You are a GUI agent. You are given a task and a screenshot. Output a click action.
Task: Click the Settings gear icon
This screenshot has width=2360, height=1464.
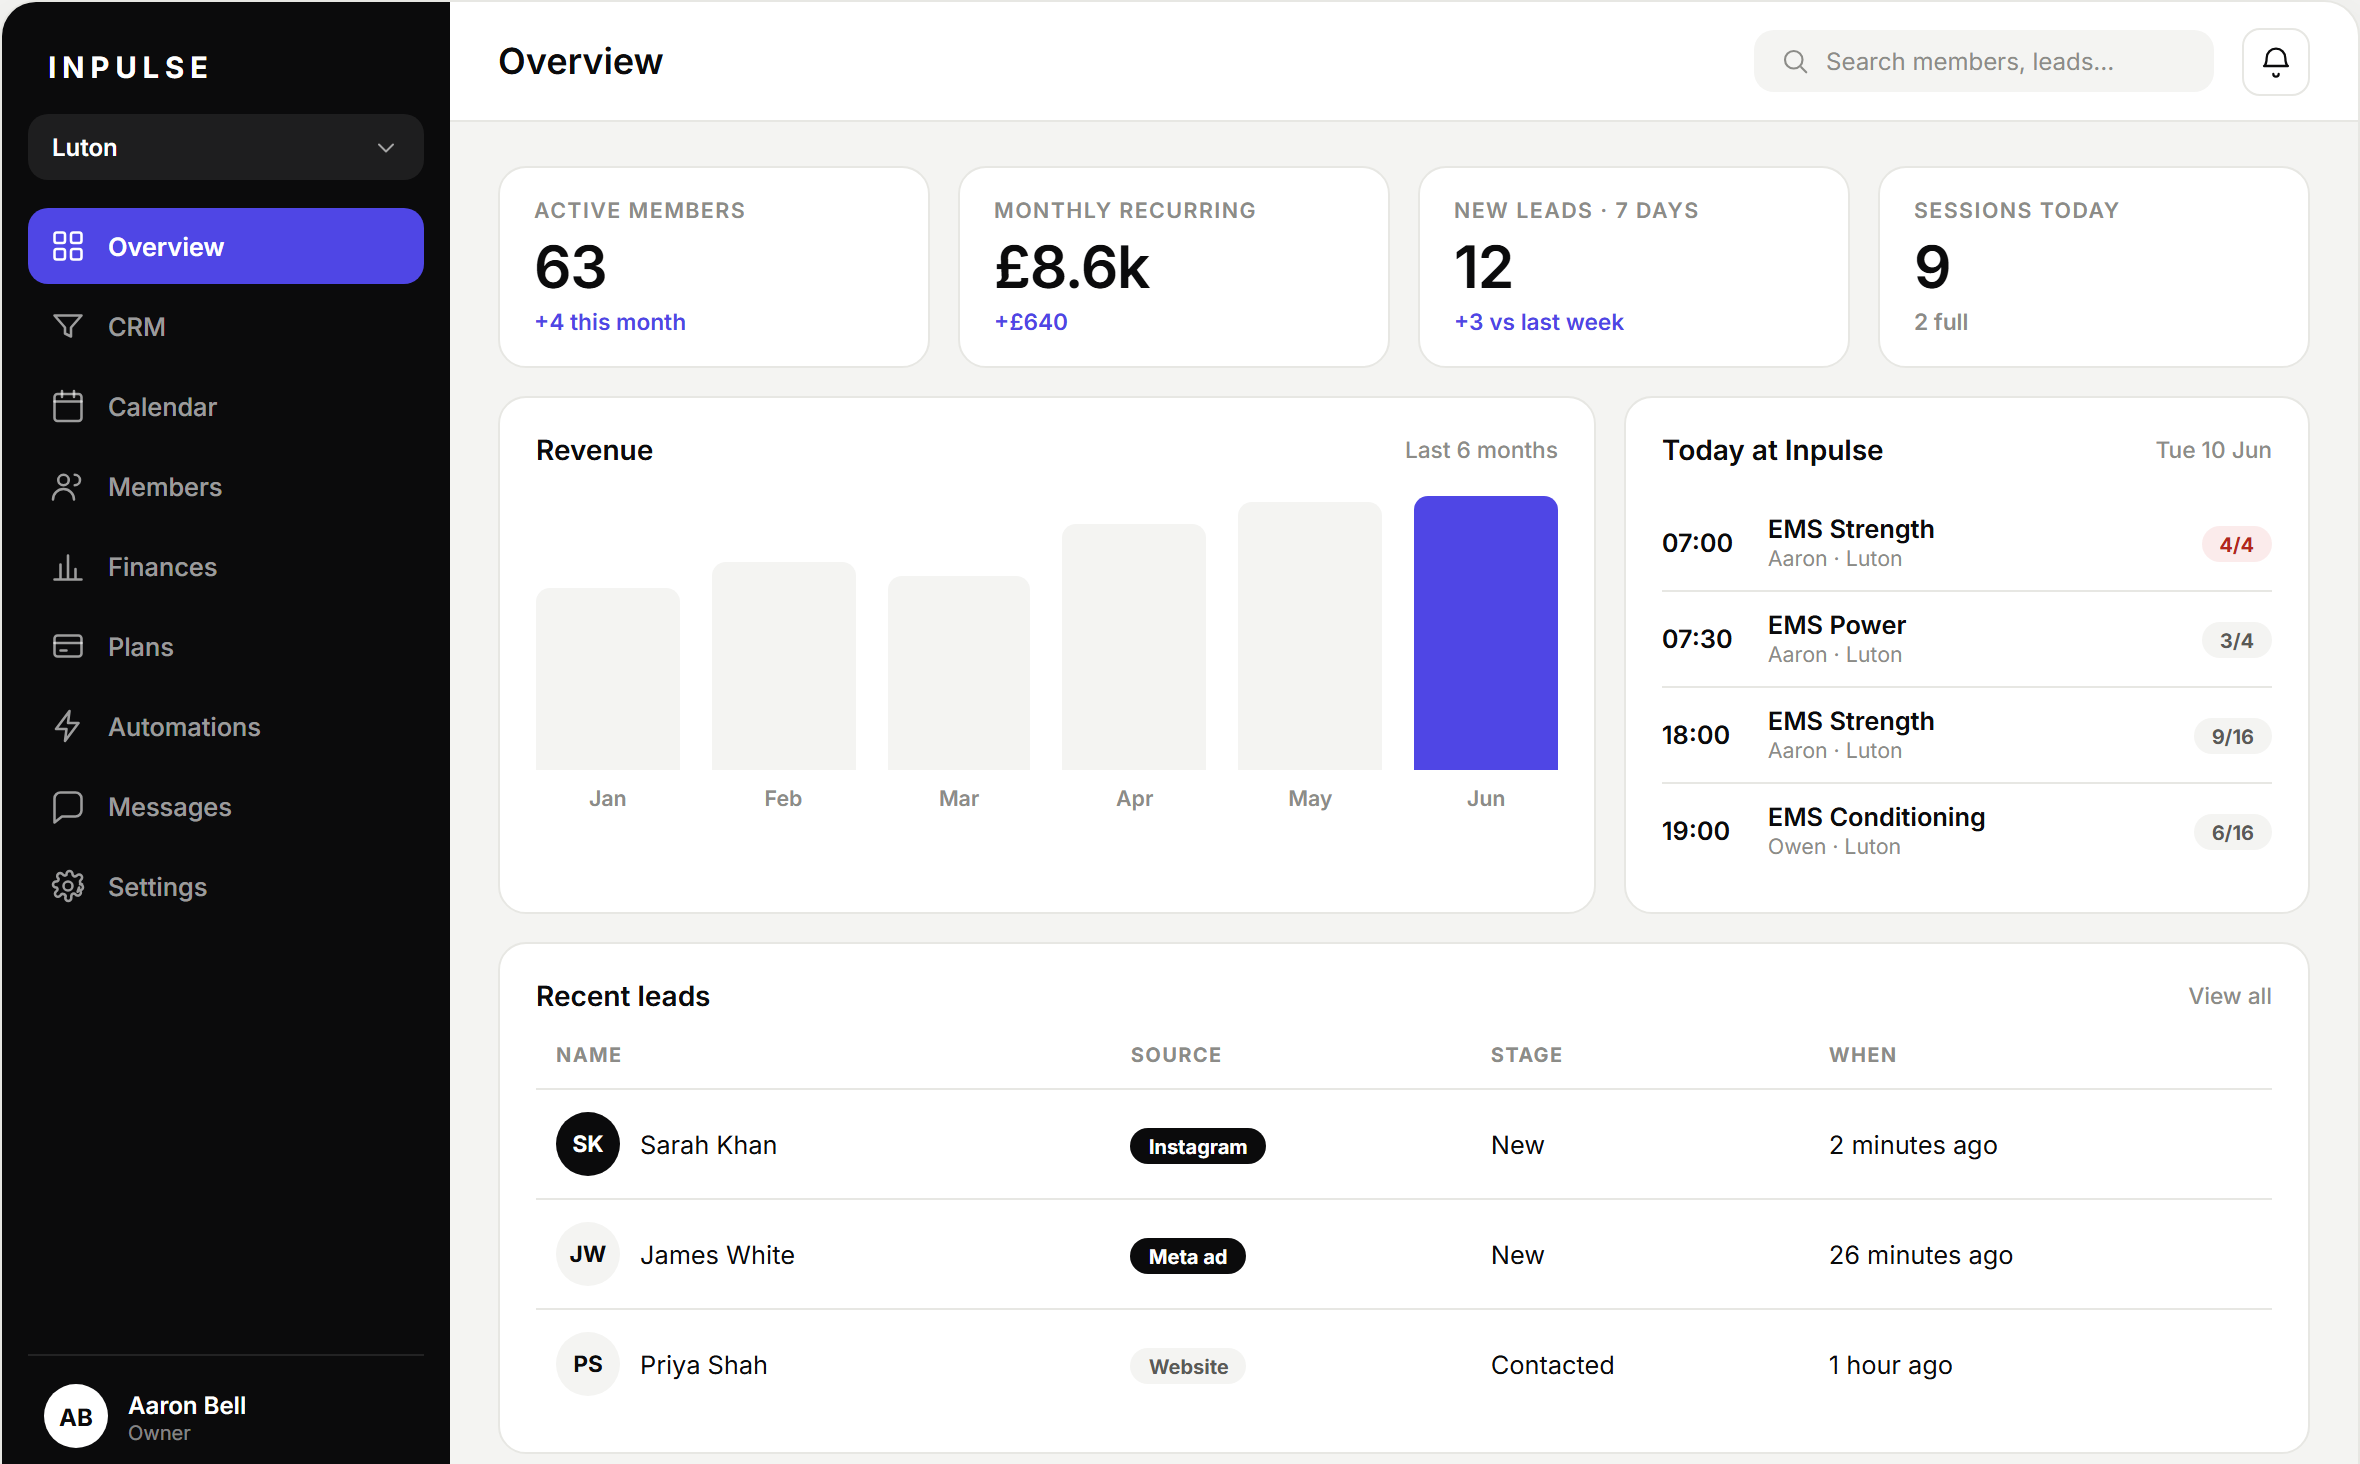point(68,886)
